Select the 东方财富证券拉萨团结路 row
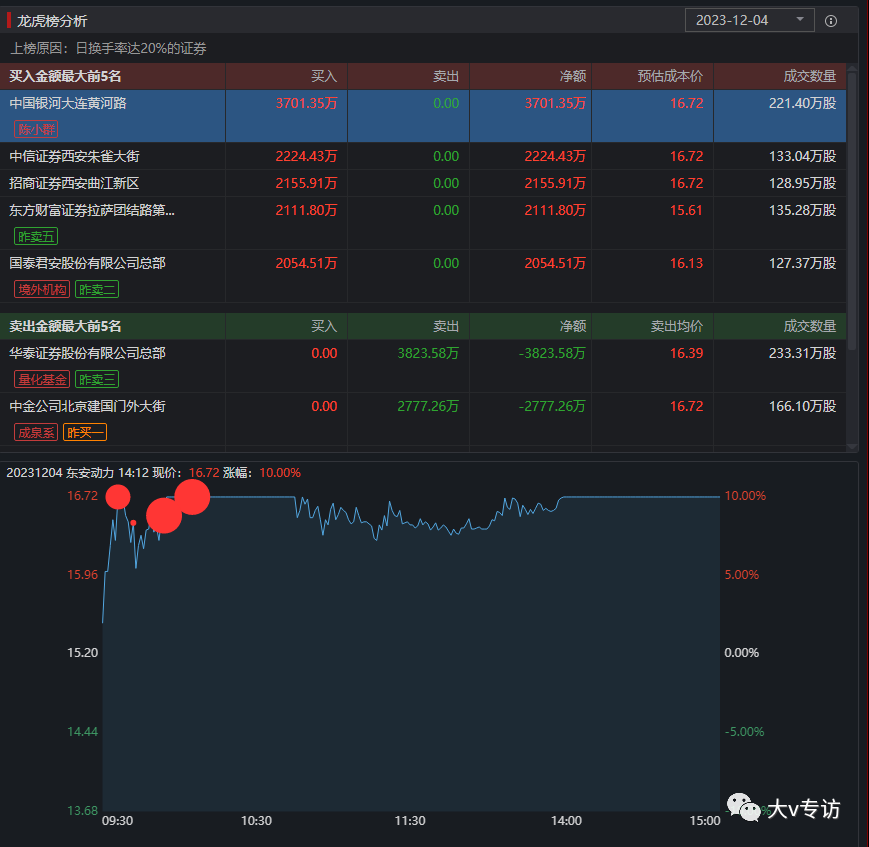Viewport: 869px width, 847px height. pyautogui.click(x=423, y=223)
